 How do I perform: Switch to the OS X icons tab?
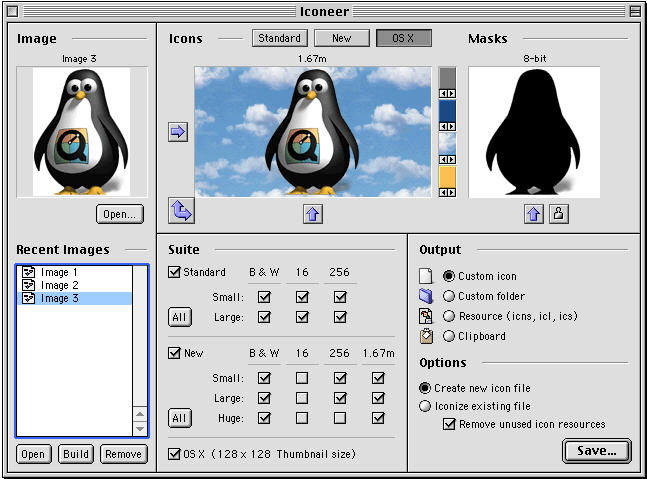coord(404,38)
